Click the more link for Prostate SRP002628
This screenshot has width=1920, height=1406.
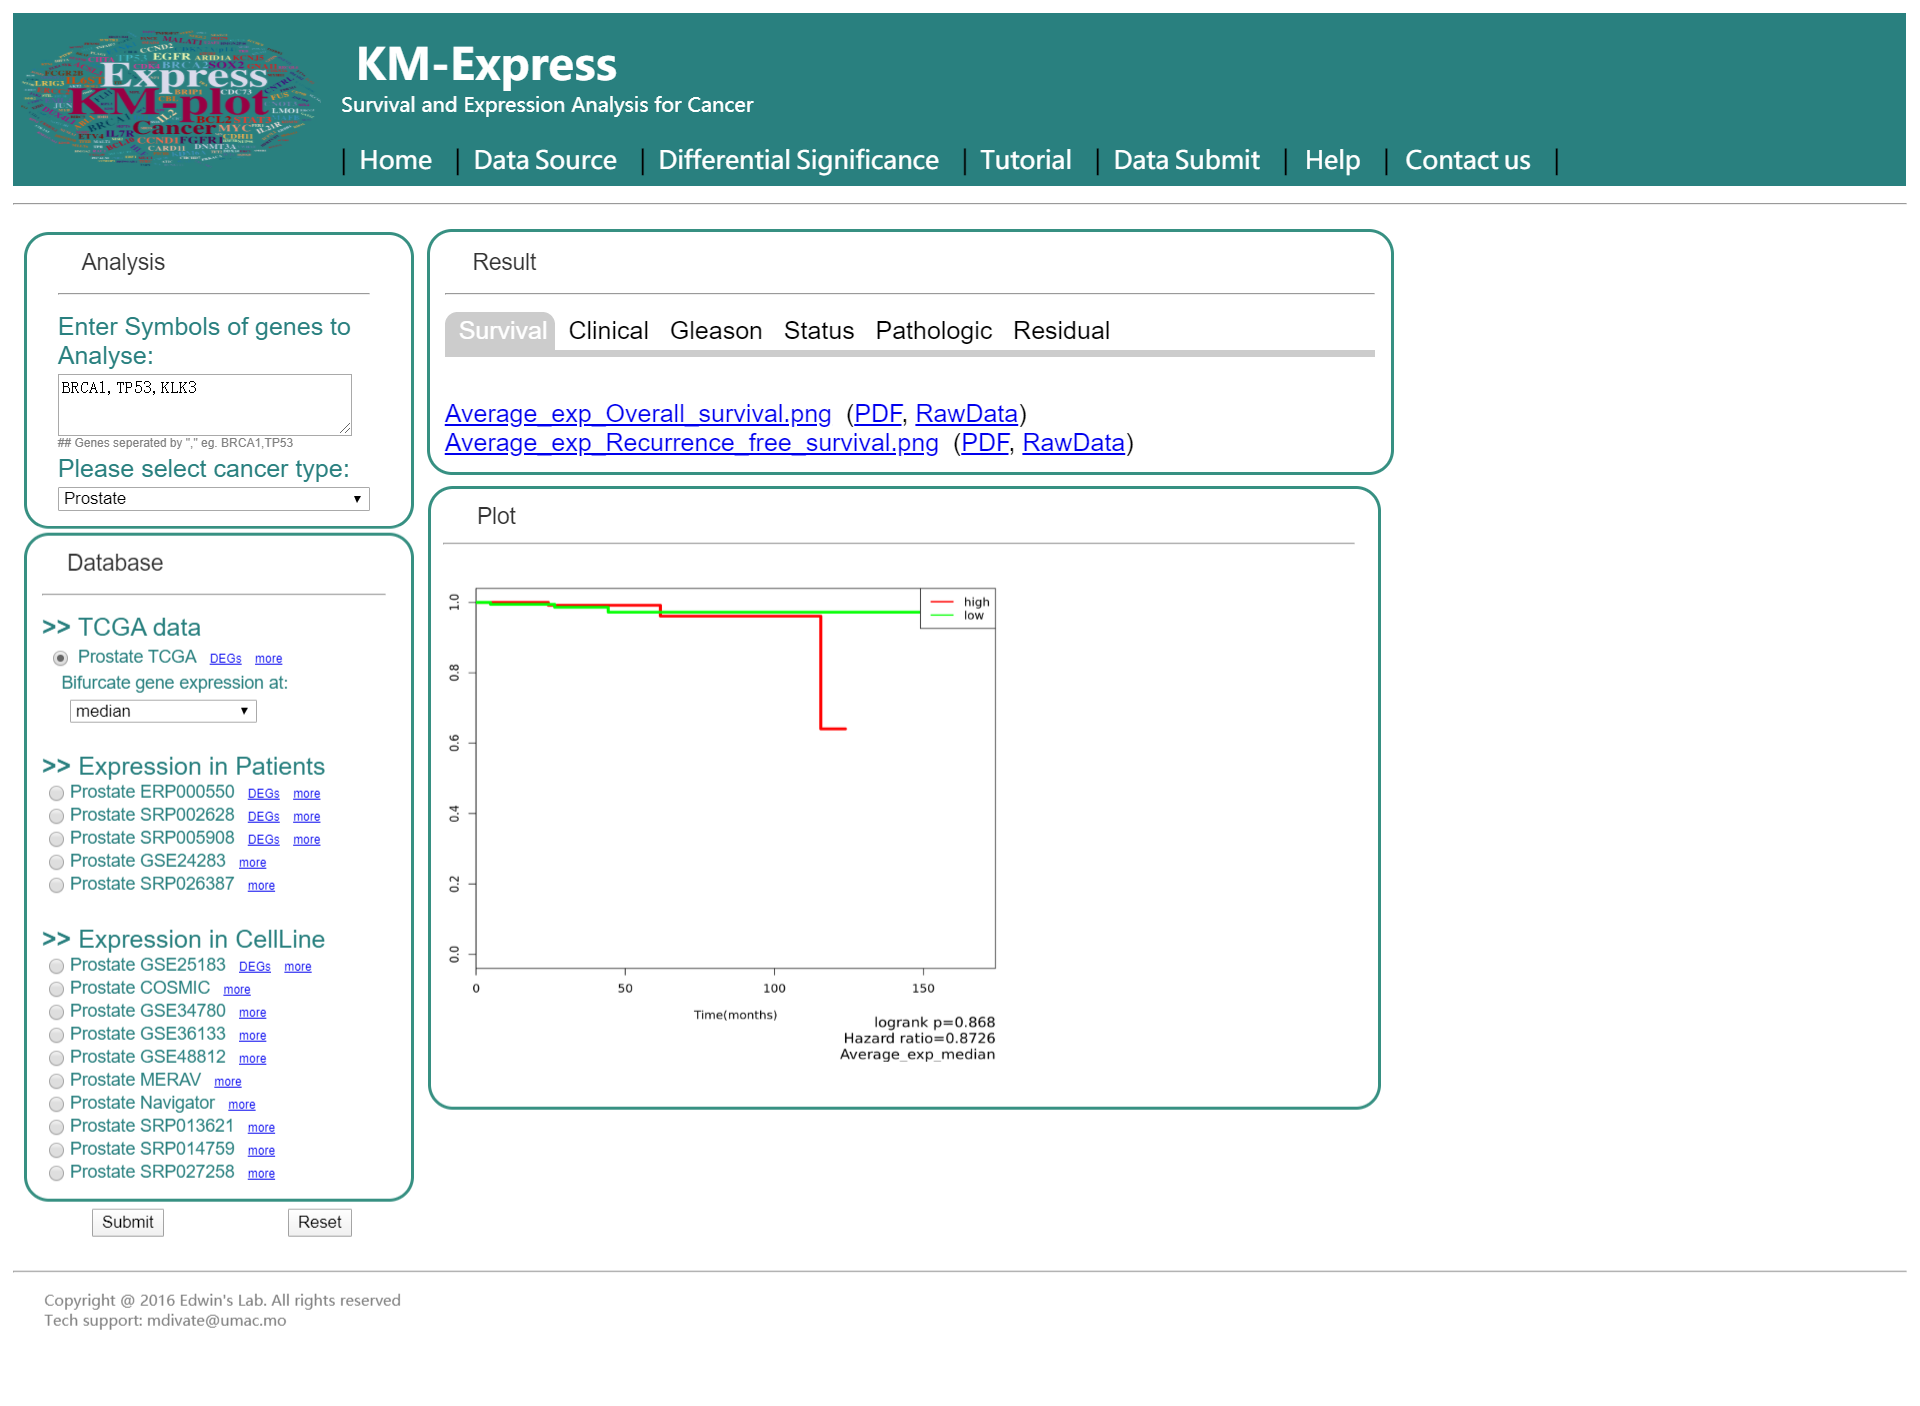point(309,817)
